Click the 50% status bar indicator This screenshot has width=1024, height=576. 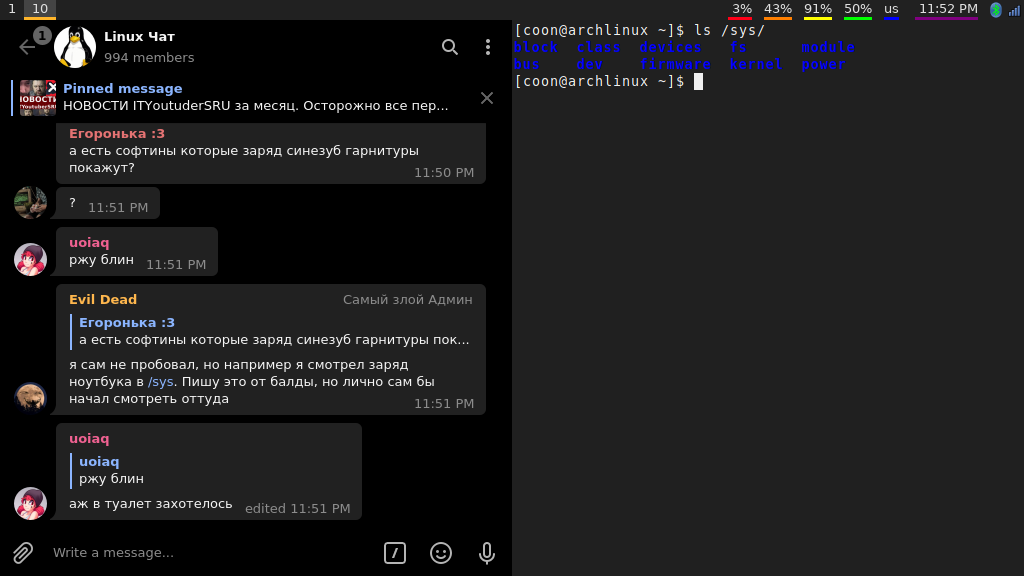(857, 9)
